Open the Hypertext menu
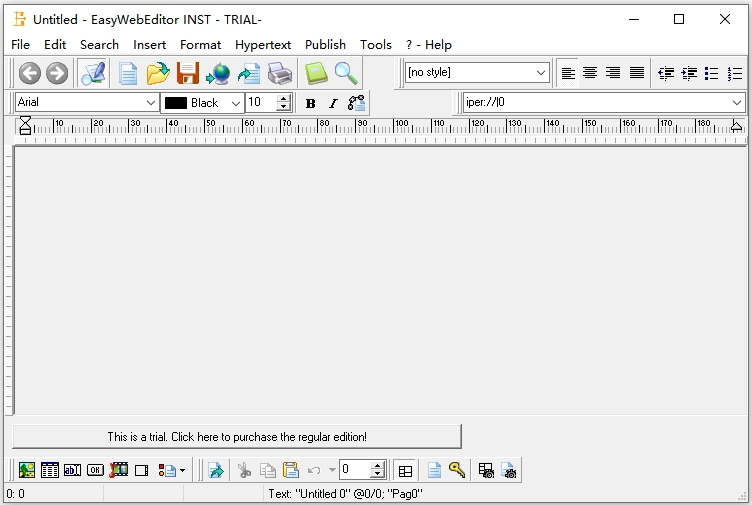Viewport: 752px width, 505px height. [x=263, y=45]
